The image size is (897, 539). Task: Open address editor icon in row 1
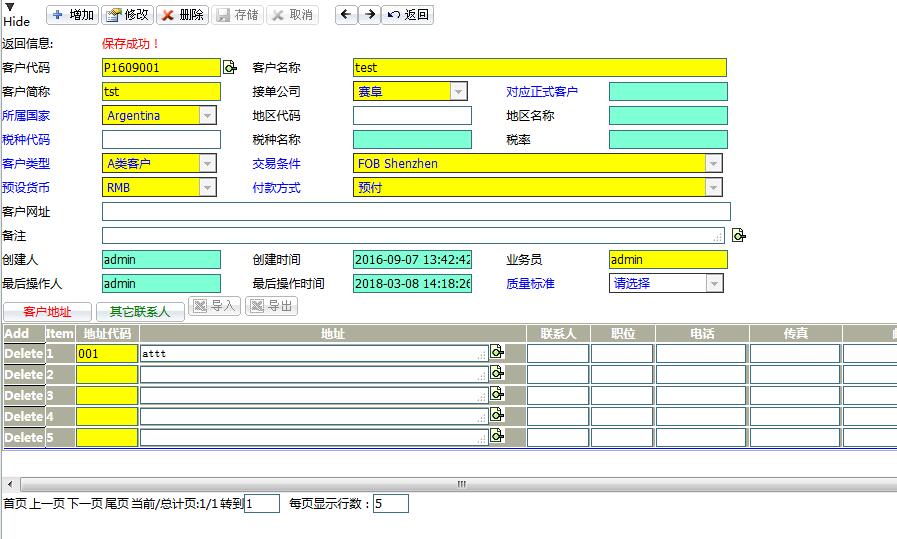(x=496, y=353)
